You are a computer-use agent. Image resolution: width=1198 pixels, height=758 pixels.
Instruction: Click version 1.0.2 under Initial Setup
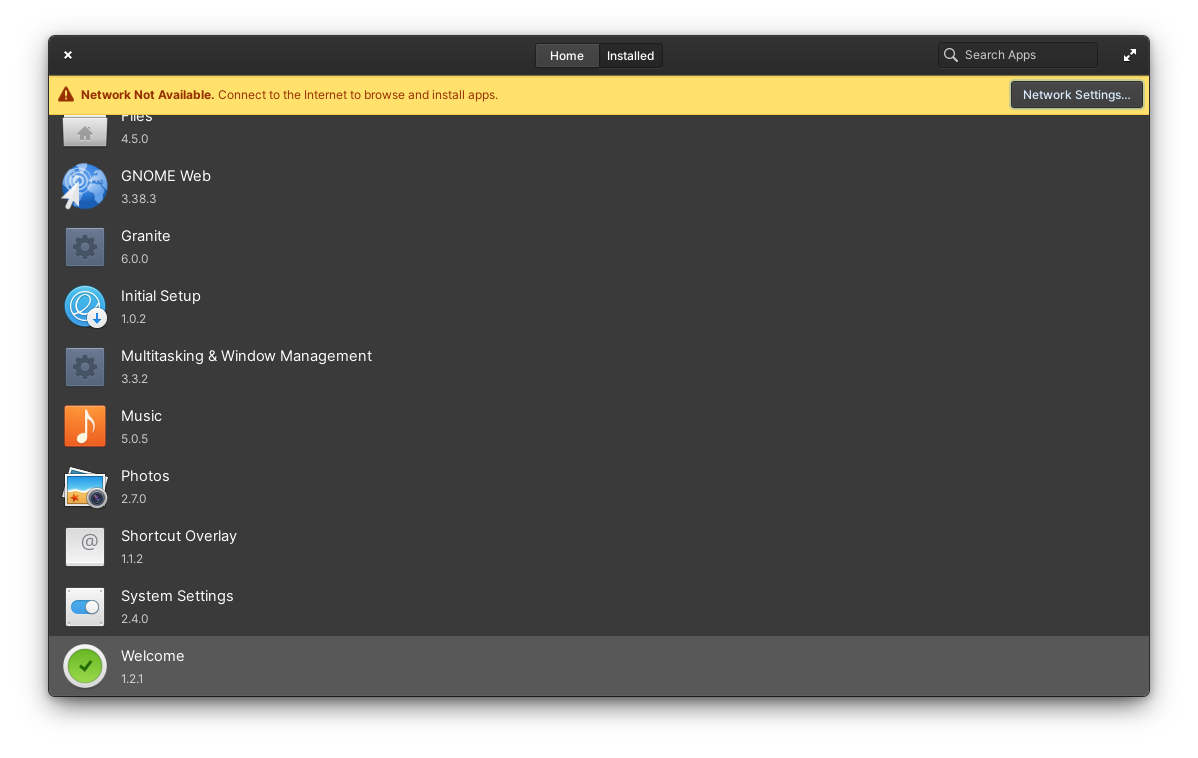click(x=133, y=319)
